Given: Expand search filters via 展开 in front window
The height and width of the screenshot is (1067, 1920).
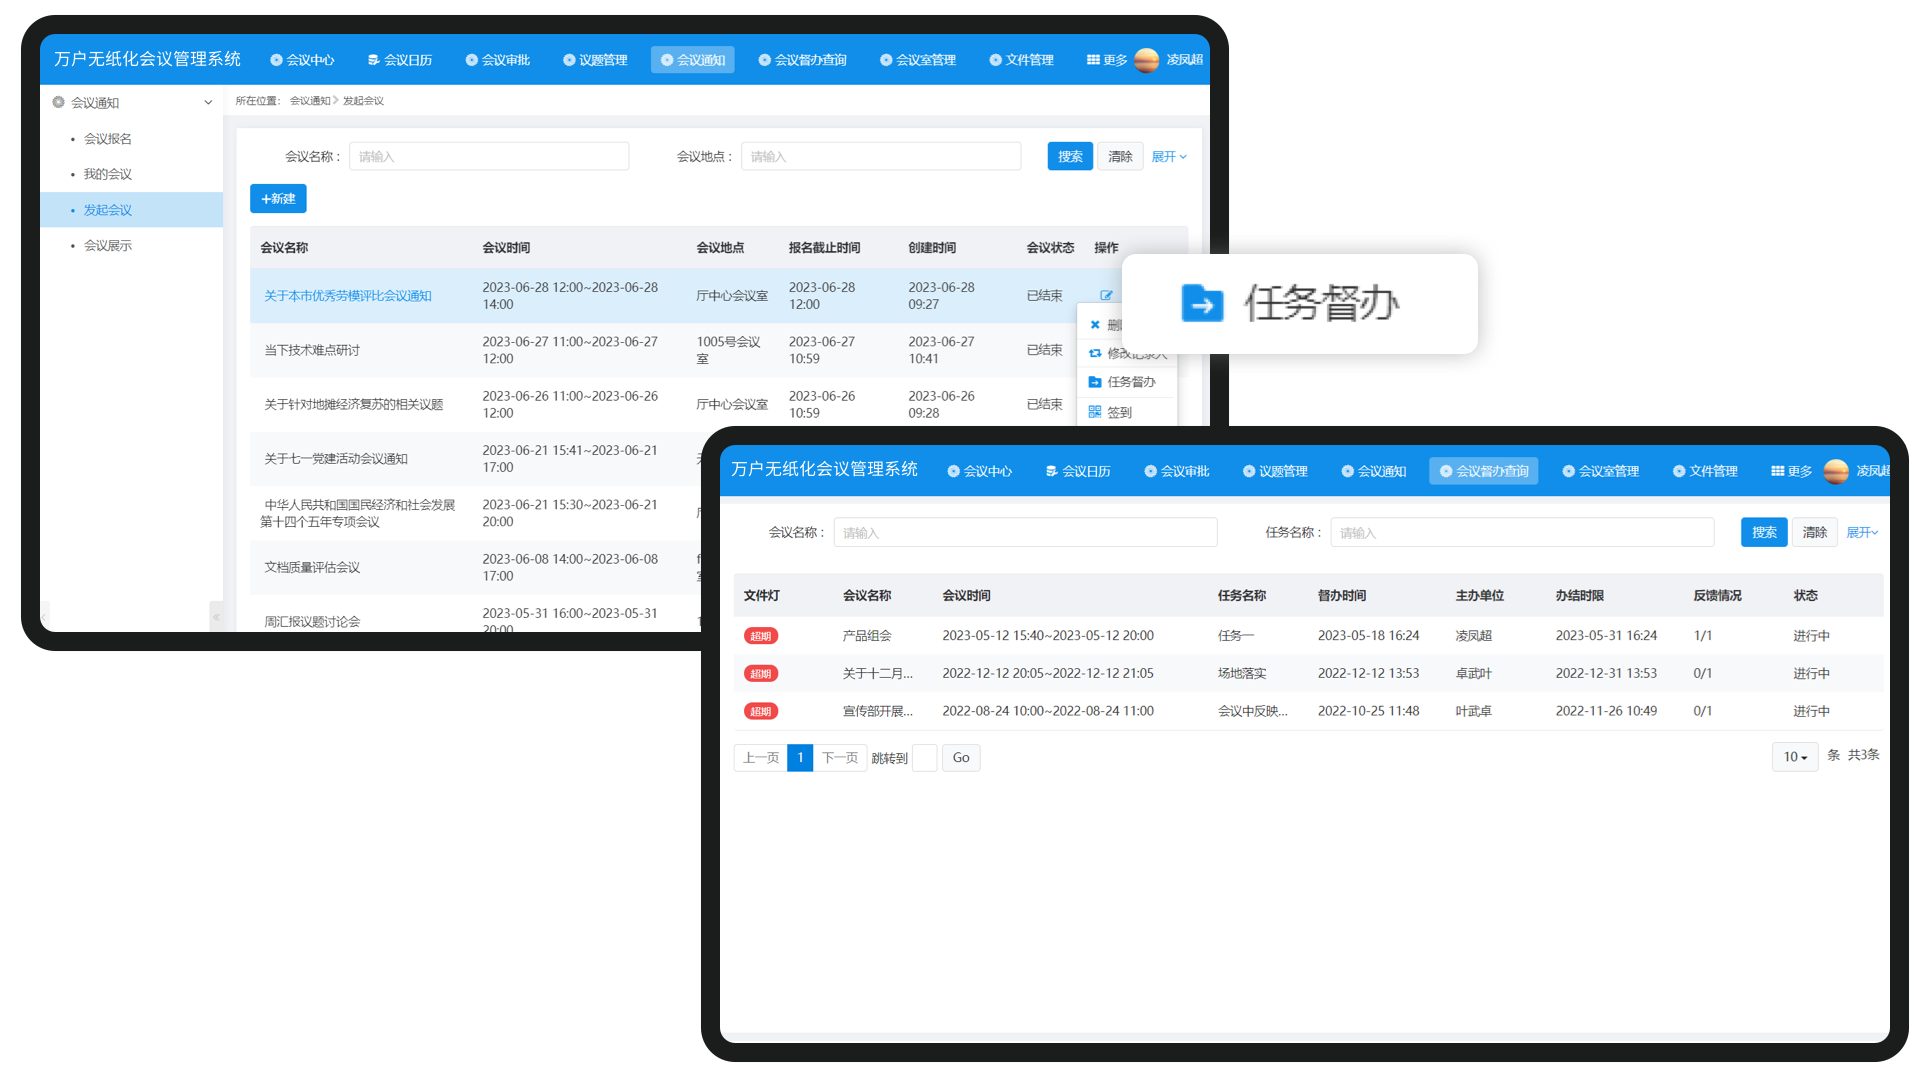Looking at the screenshot, I should pyautogui.click(x=1862, y=533).
